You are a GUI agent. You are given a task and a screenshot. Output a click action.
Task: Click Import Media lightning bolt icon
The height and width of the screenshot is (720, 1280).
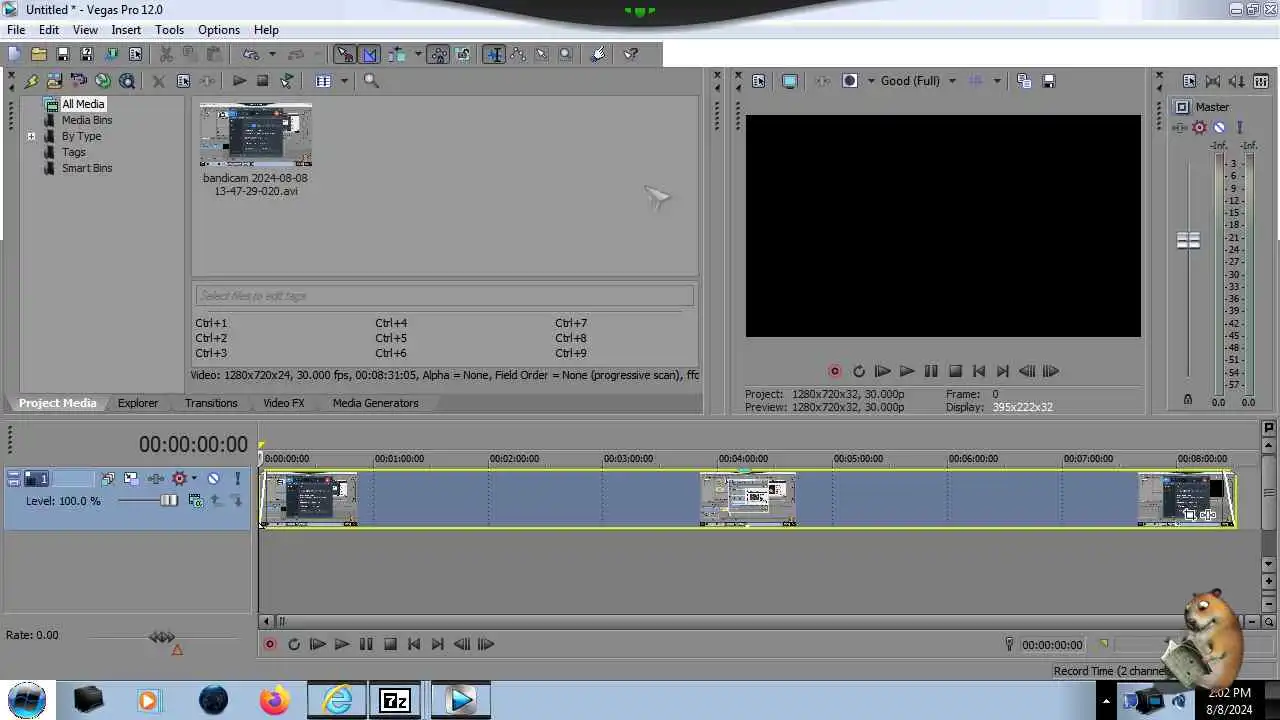[31, 81]
